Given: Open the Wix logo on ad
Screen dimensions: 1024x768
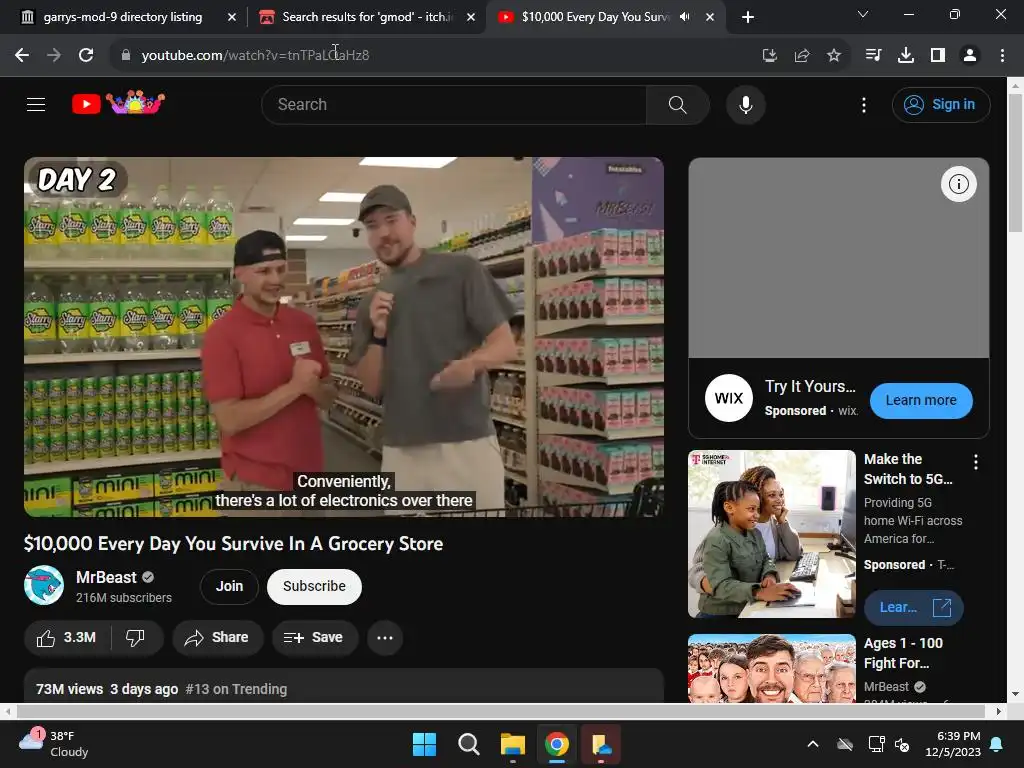Looking at the screenshot, I should click(728, 398).
